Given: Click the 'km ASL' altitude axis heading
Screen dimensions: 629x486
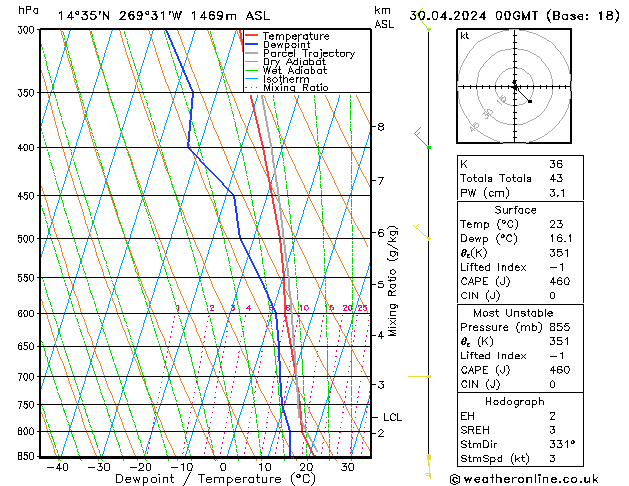Looking at the screenshot, I should pyautogui.click(x=384, y=17).
